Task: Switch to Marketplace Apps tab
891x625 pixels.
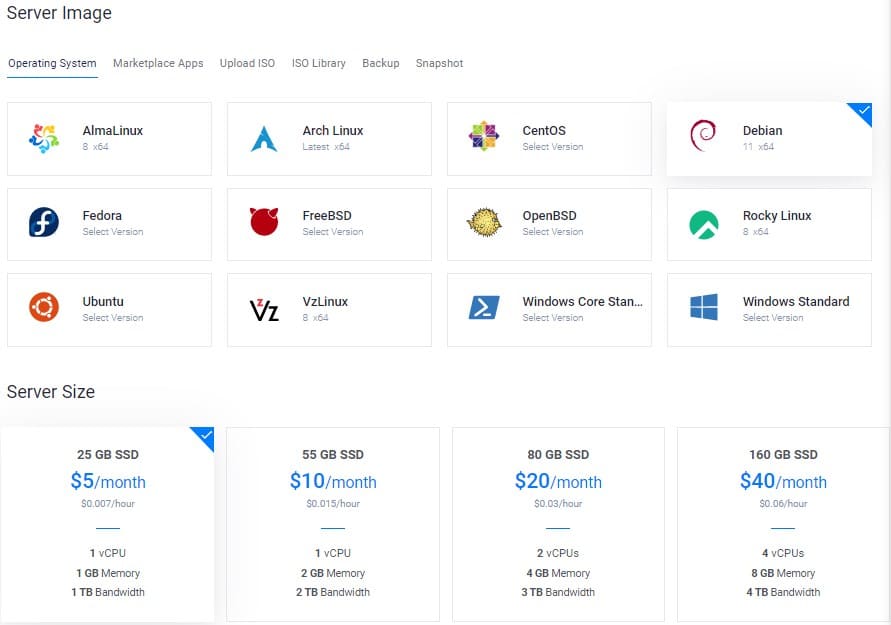Action: click(158, 63)
